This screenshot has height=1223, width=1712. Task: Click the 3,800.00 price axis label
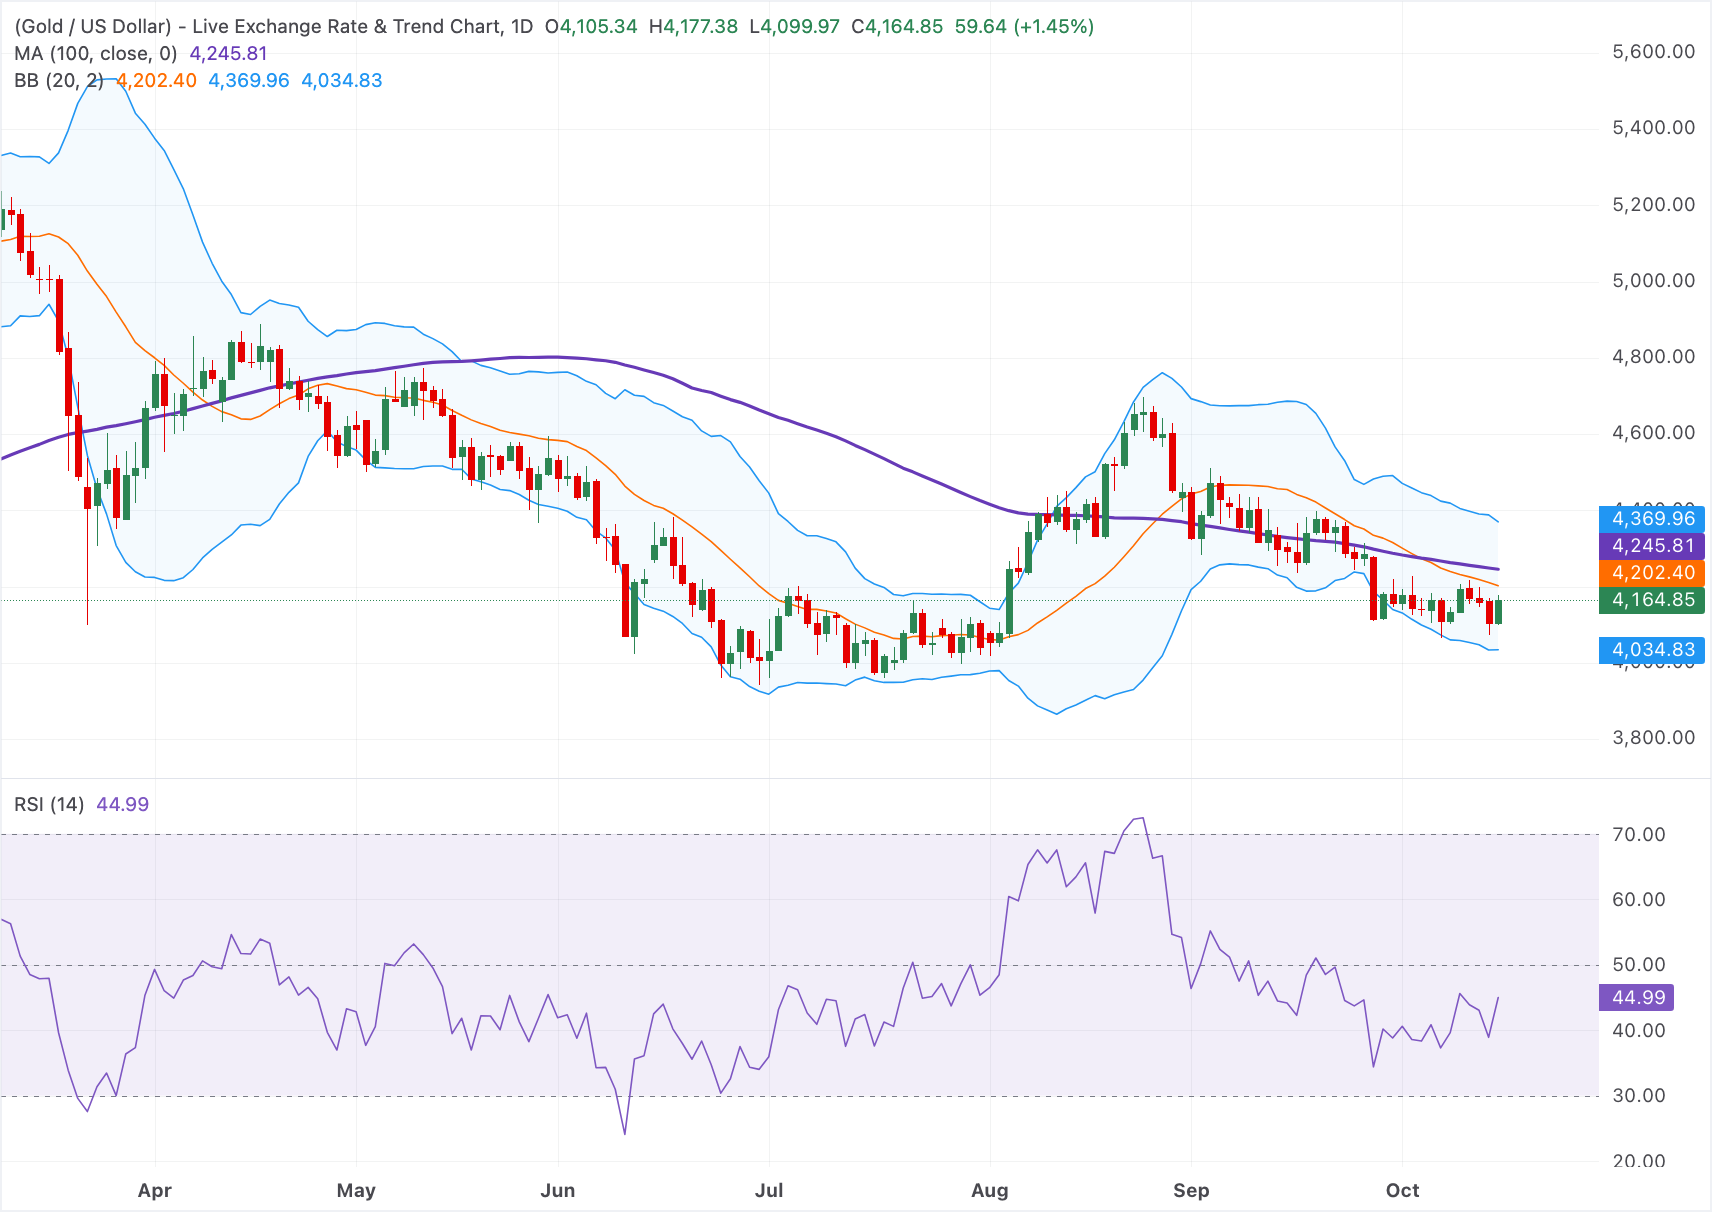(x=1653, y=737)
